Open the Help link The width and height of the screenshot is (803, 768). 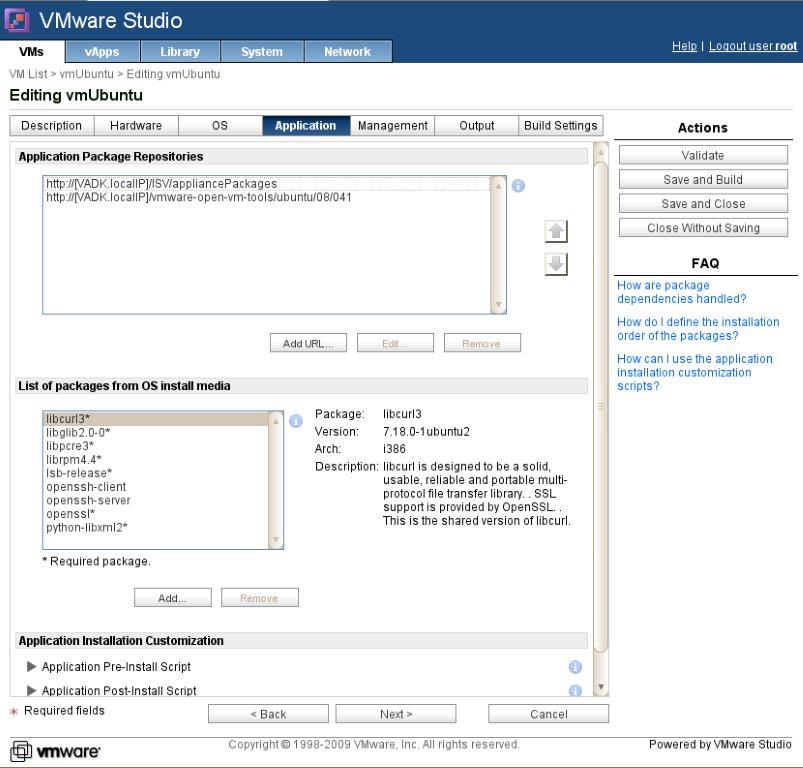684,46
